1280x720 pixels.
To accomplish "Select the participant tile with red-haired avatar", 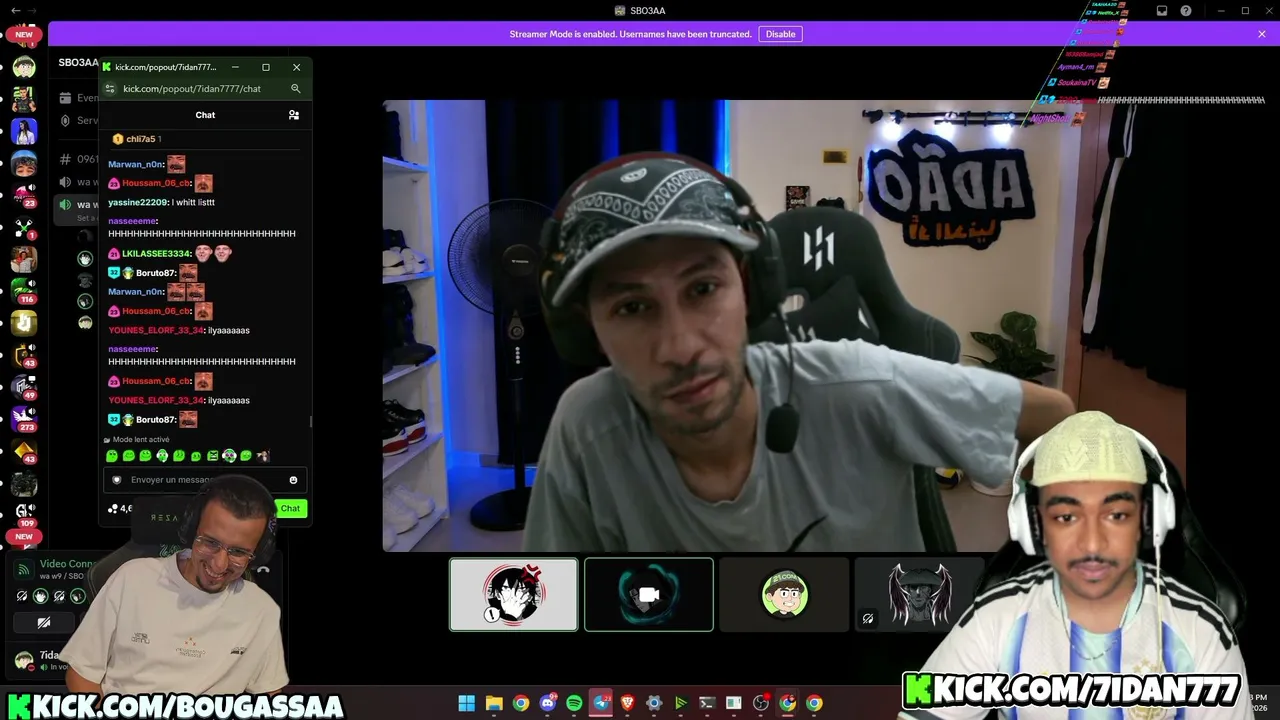I will [513, 594].
